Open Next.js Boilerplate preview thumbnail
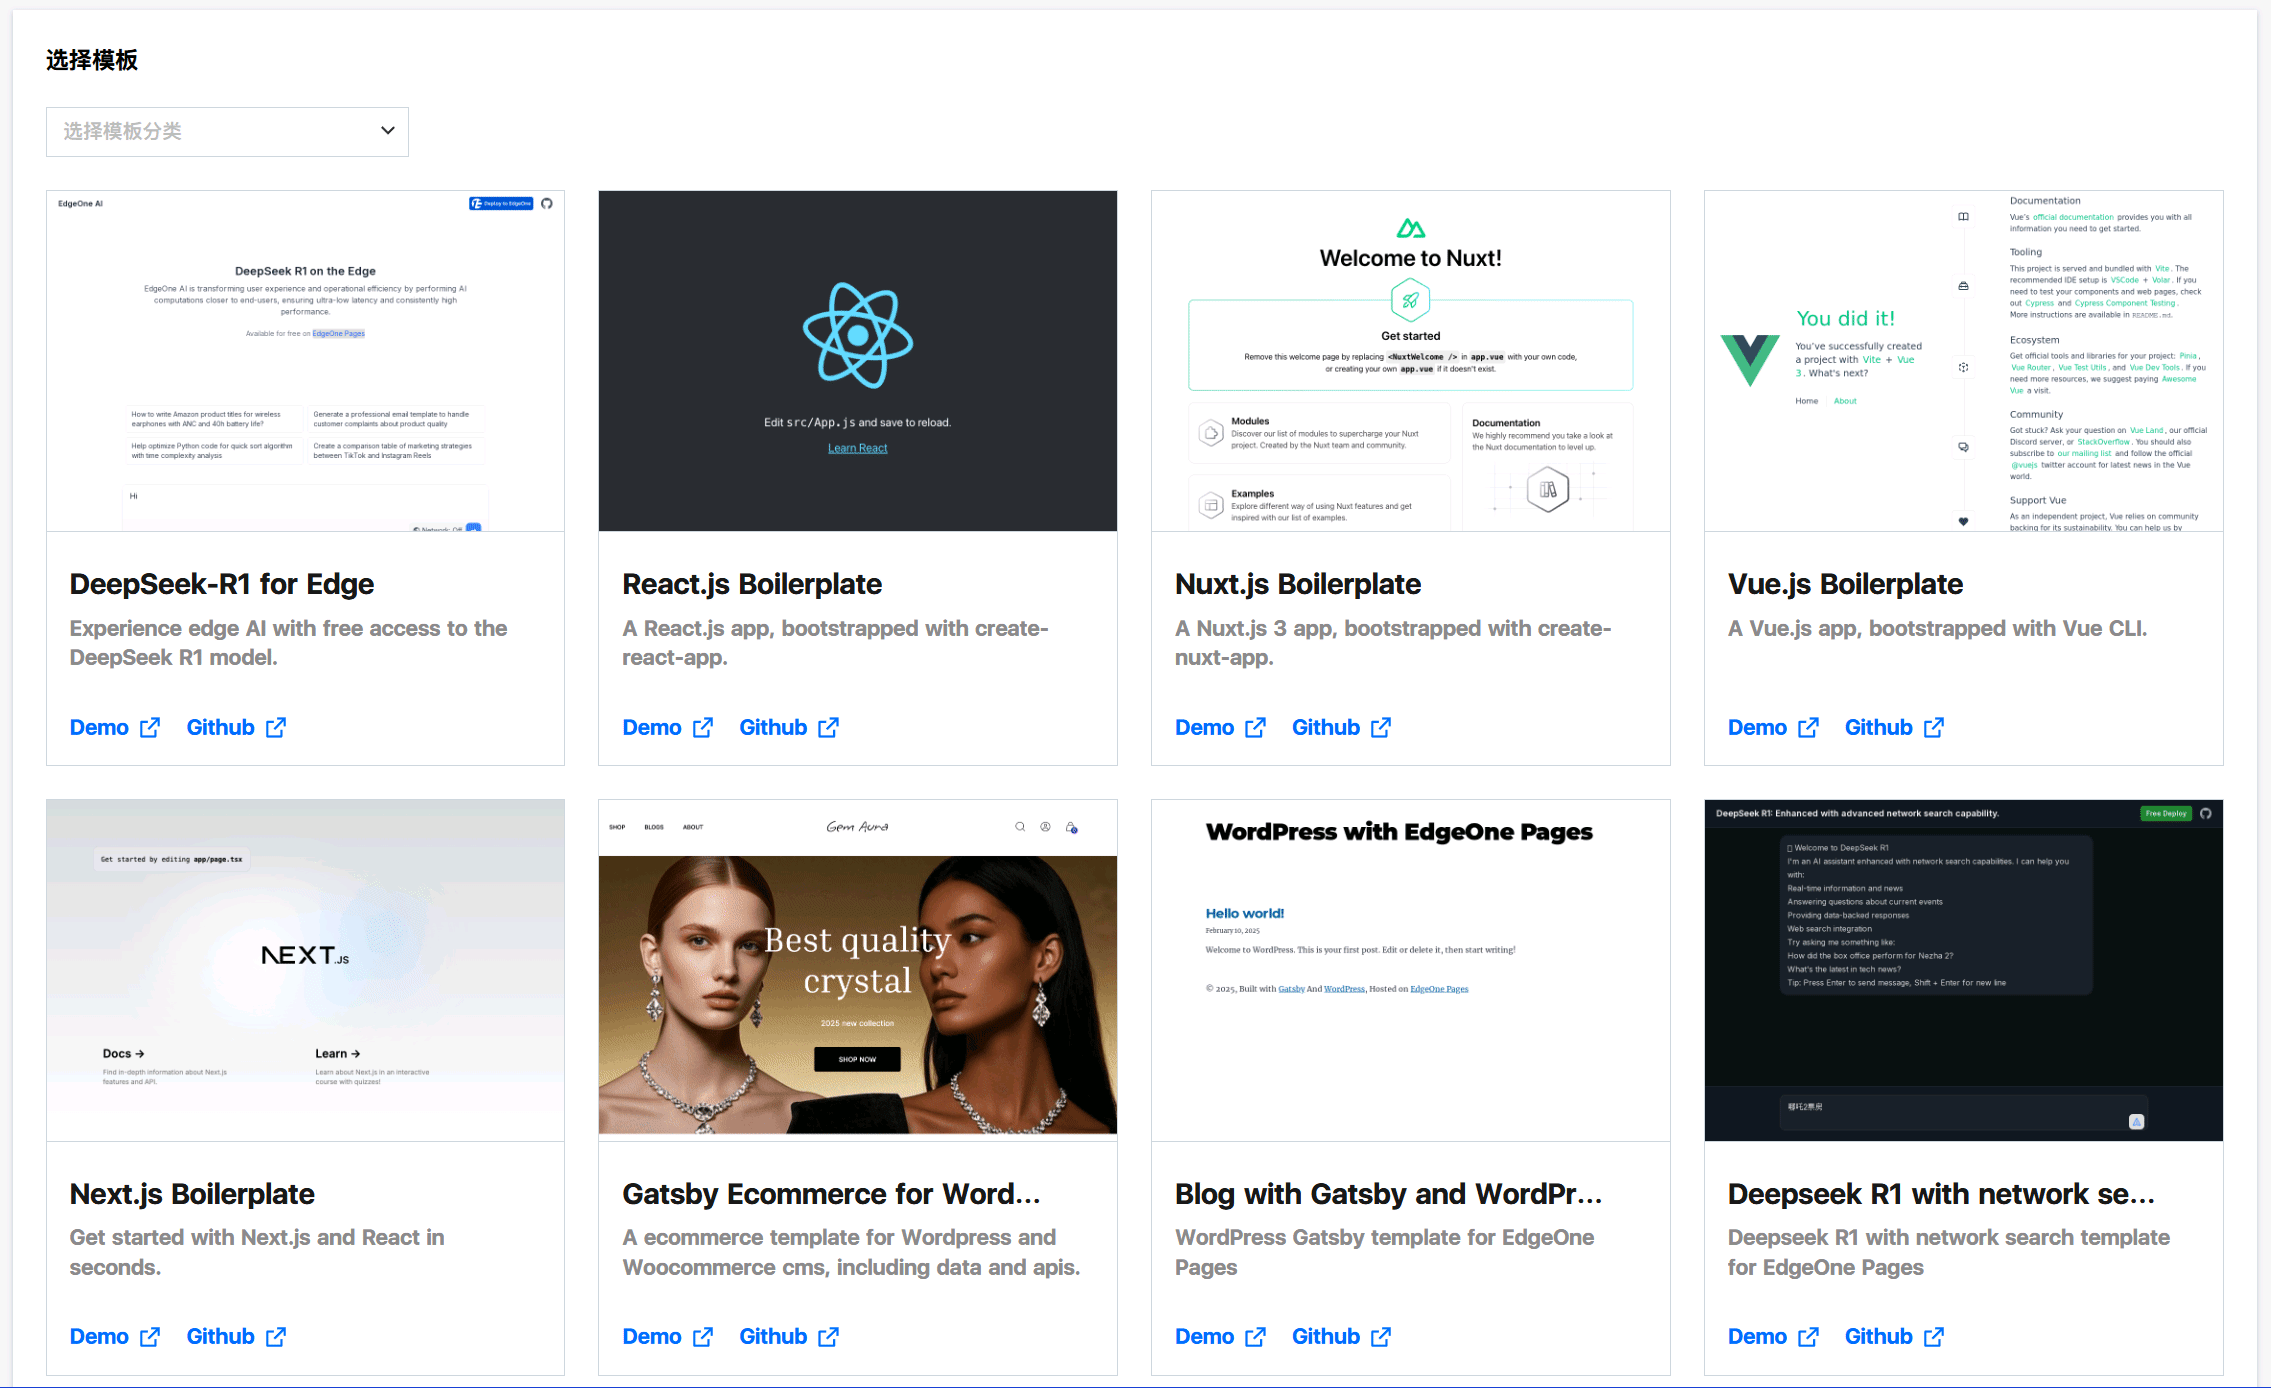The image size is (2271, 1388). 305,970
